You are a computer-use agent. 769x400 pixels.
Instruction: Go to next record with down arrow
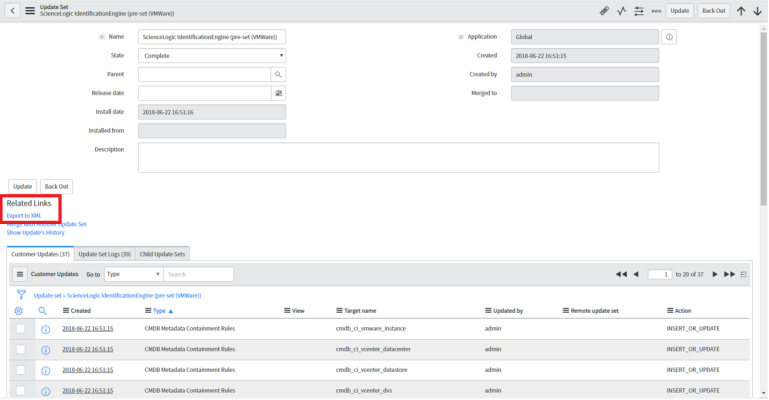click(757, 10)
